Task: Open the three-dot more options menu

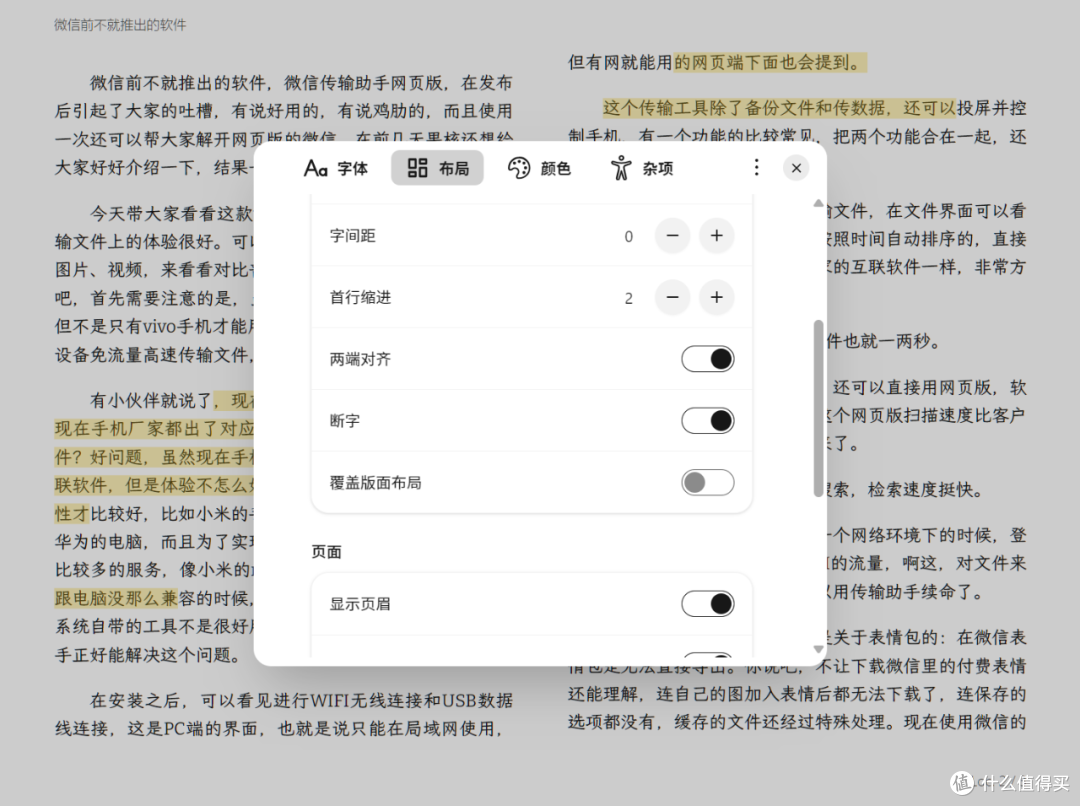Action: click(x=756, y=167)
